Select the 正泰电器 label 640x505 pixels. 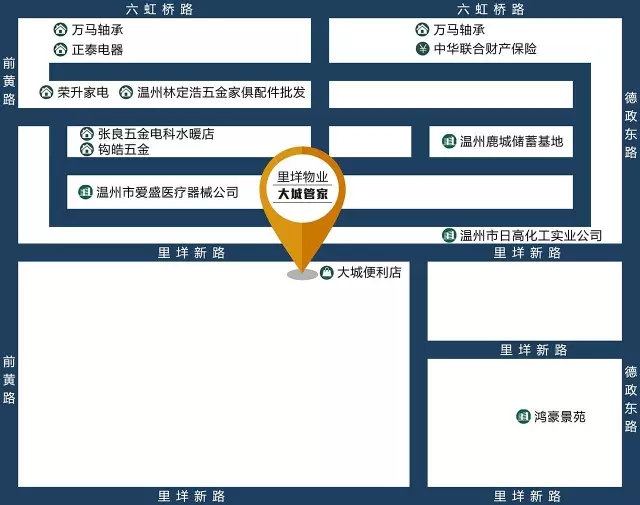[98, 50]
